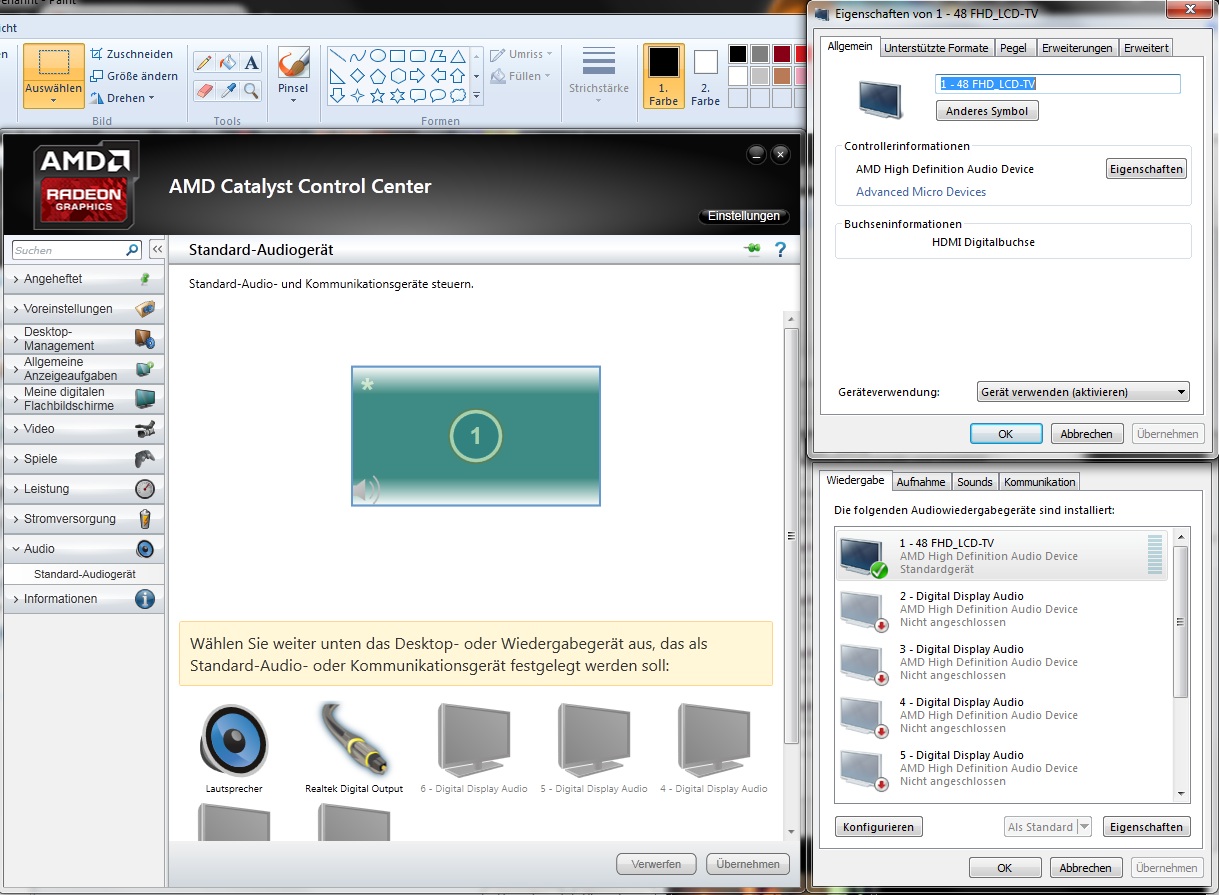The image size is (1219, 895).
Task: Expand the Video section
Action: tap(84, 429)
